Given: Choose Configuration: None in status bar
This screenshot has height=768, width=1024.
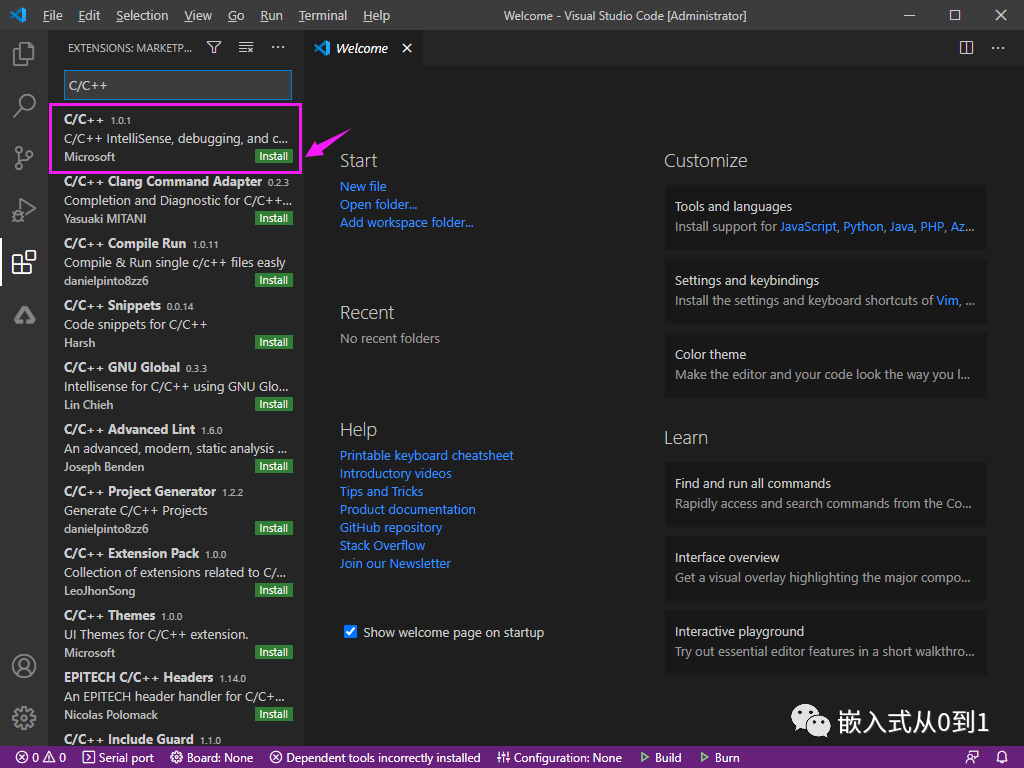Looking at the screenshot, I should coord(559,758).
